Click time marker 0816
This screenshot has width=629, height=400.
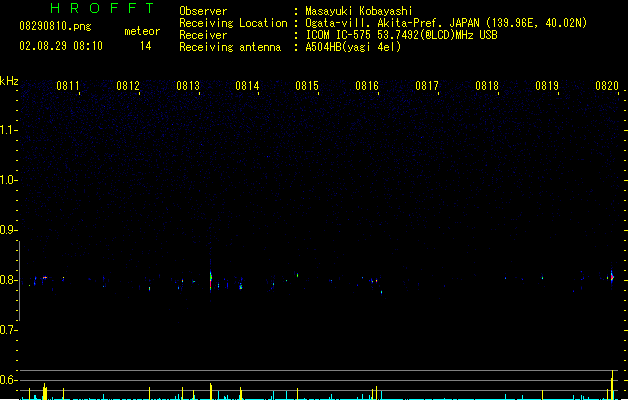[x=367, y=86]
